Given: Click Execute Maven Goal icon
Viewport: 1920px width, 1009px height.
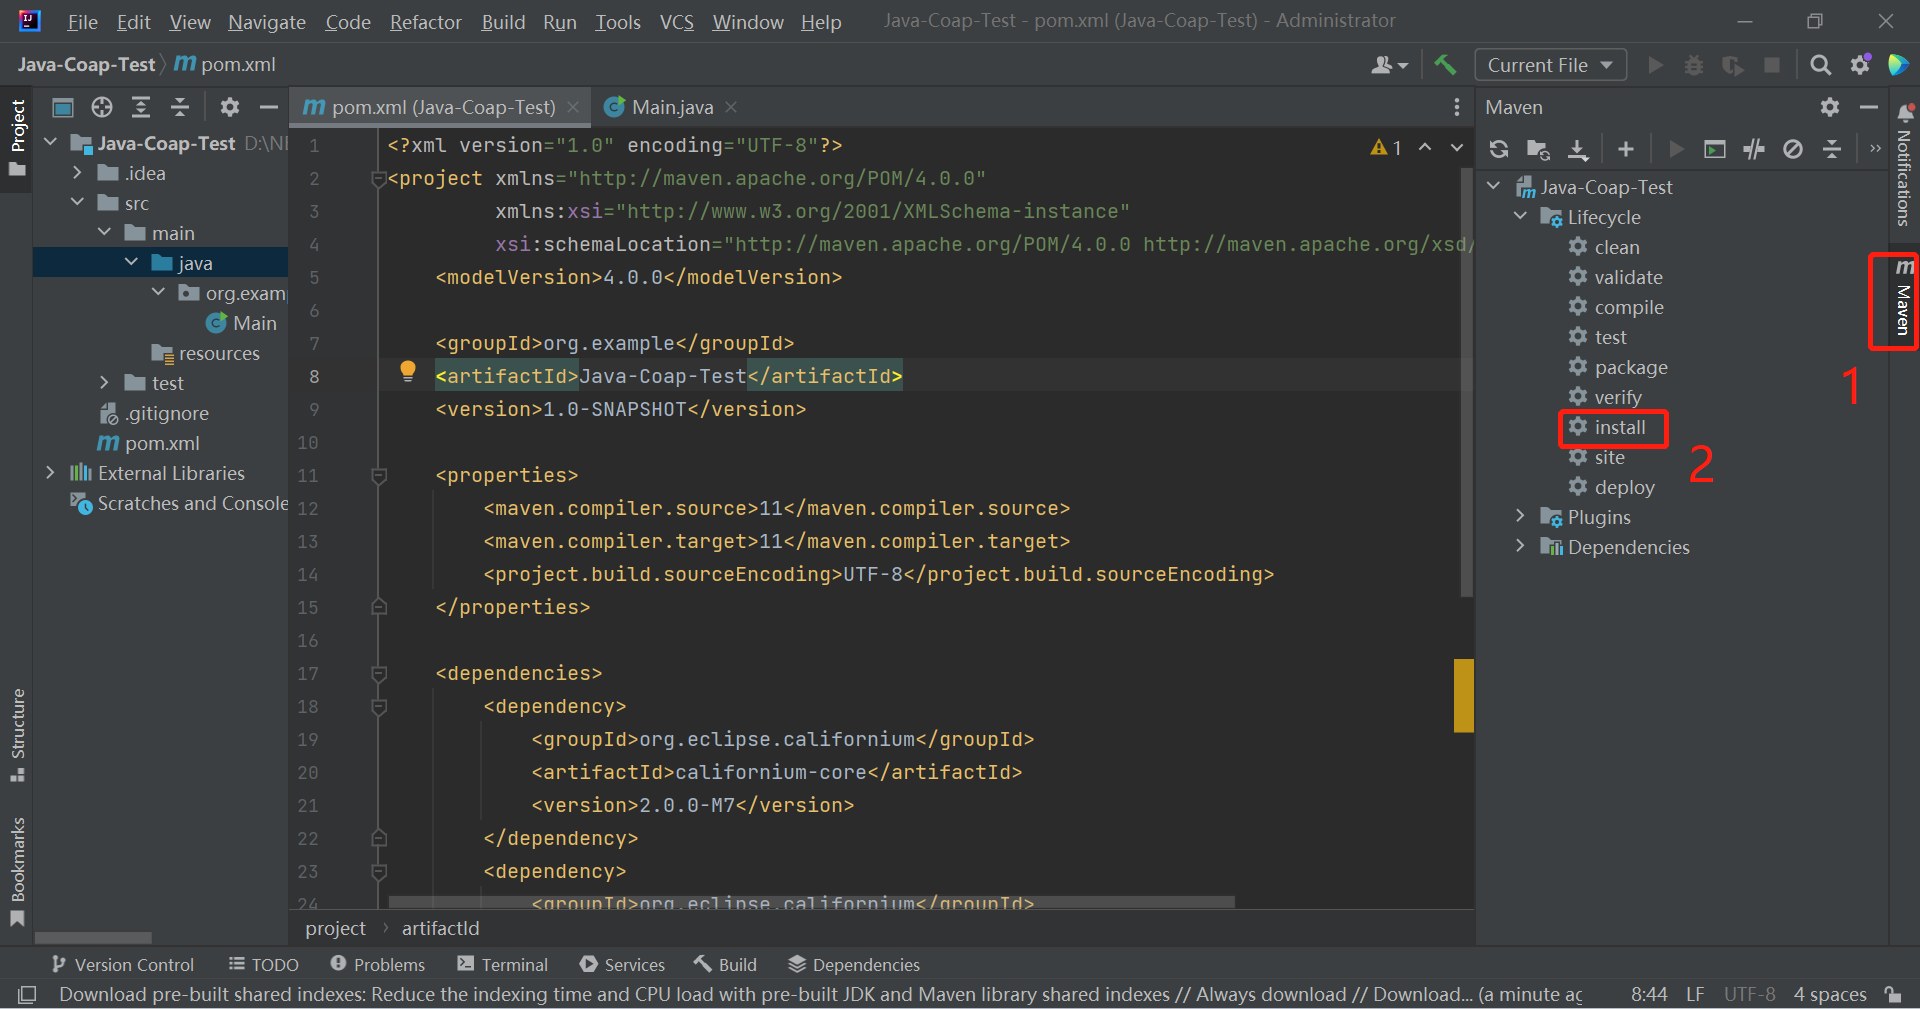Looking at the screenshot, I should [1715, 149].
